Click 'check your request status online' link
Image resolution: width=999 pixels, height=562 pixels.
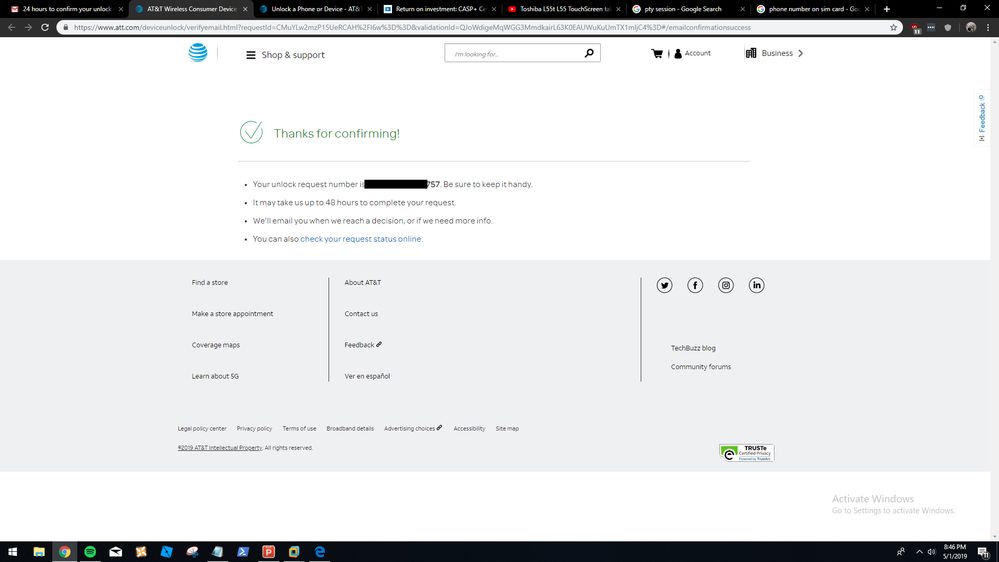pyautogui.click(x=360, y=239)
